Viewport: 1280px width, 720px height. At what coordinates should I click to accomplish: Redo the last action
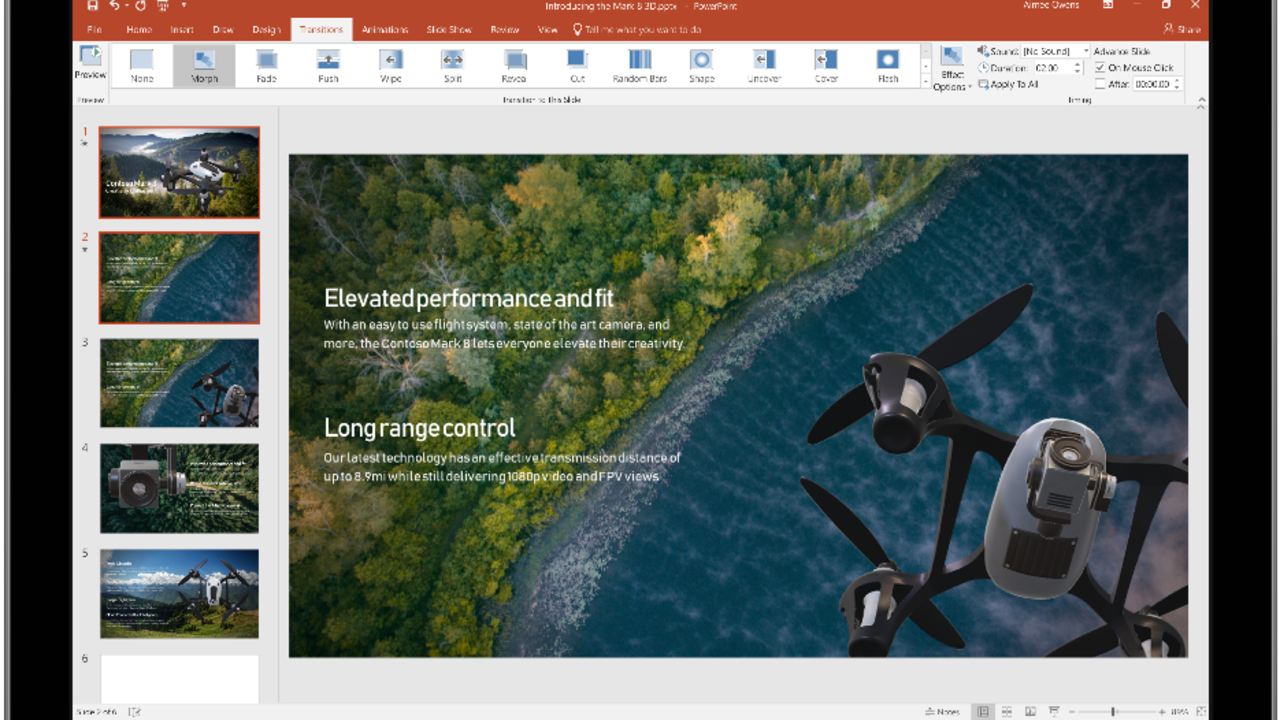click(140, 5)
